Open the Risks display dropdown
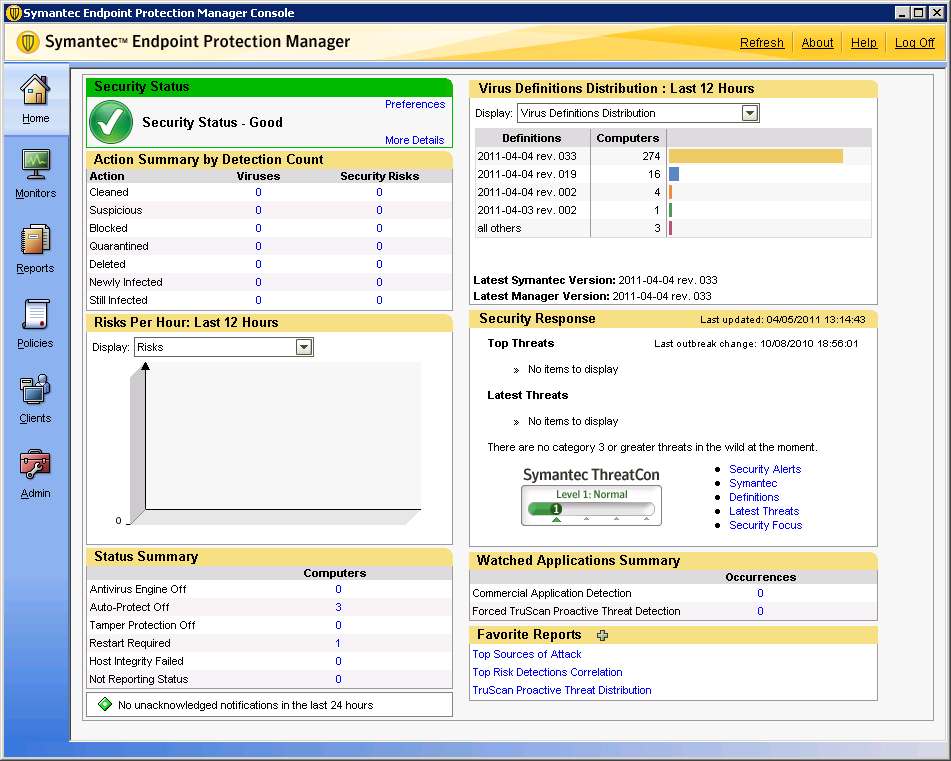The height and width of the screenshot is (761, 951). 304,347
